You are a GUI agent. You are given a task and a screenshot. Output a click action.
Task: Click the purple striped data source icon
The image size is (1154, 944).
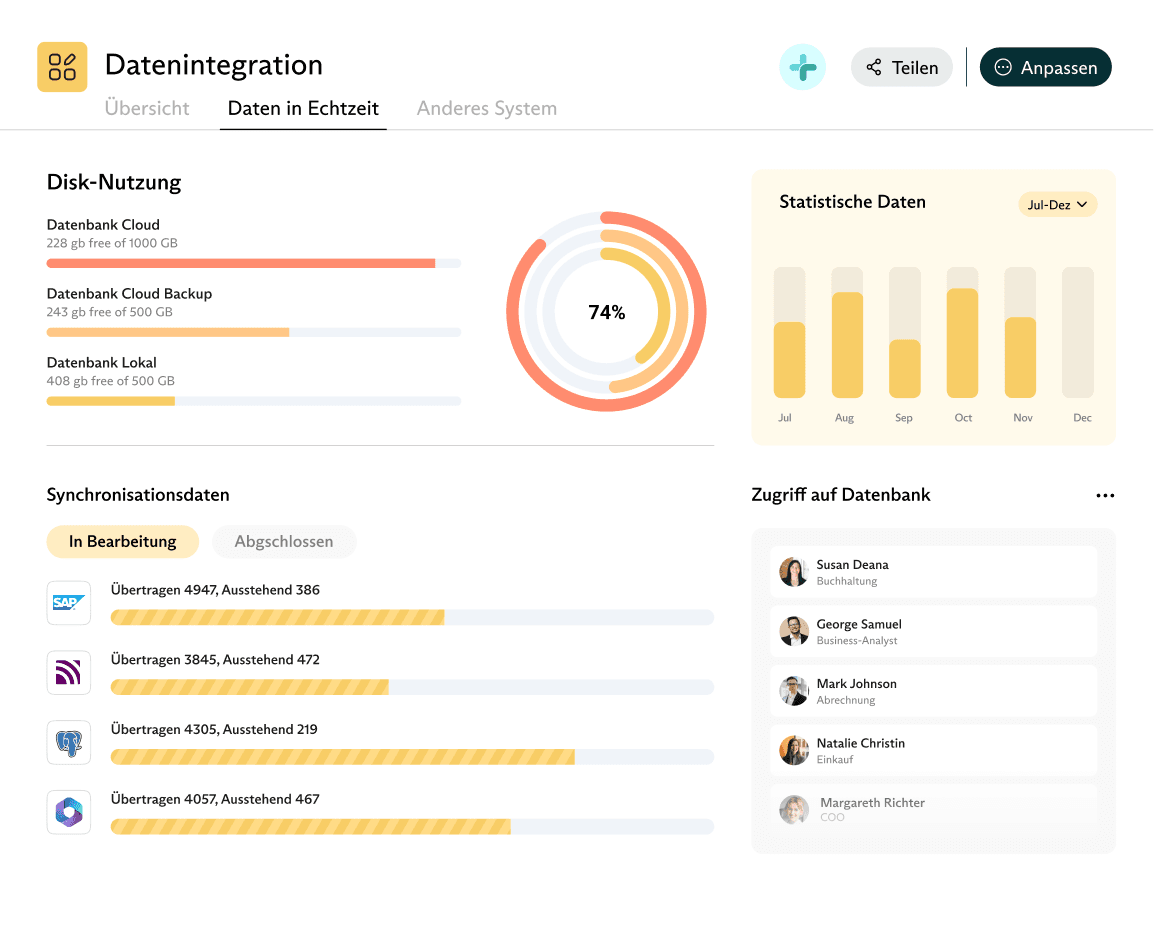coord(69,673)
